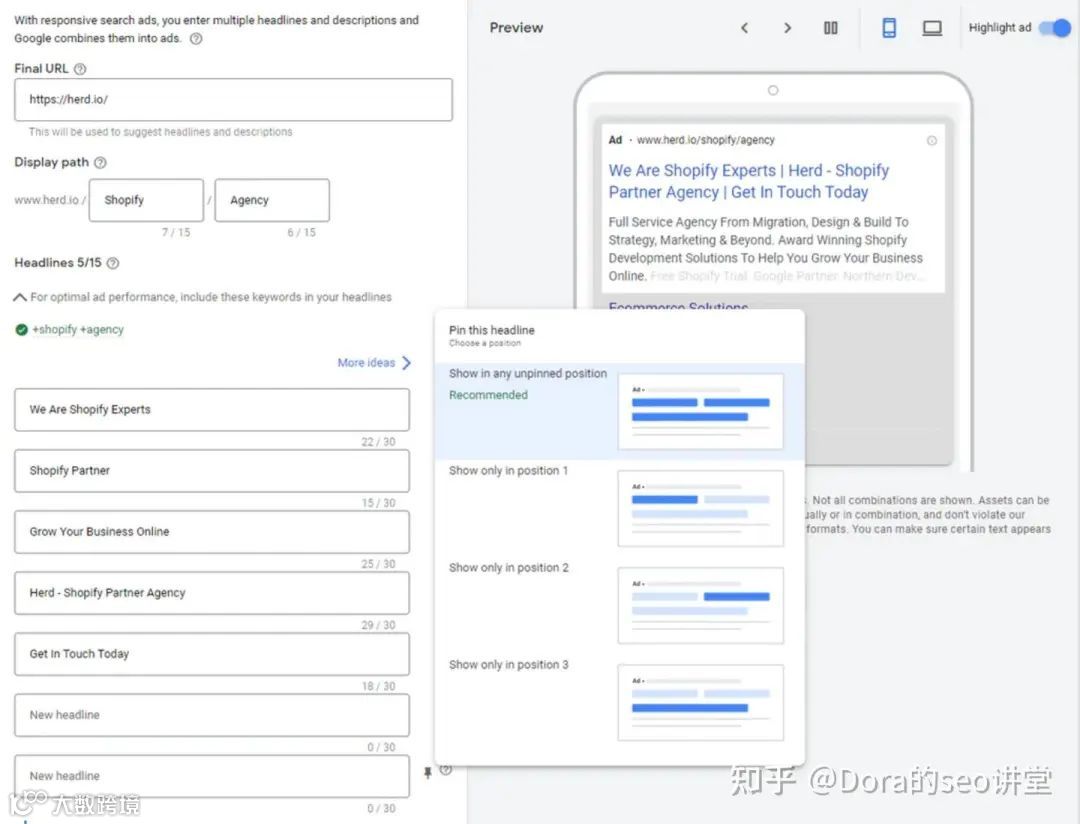Click www.herd.io/shopify/agency URL in preview
Screen dimensions: 1080x824
tap(705, 141)
